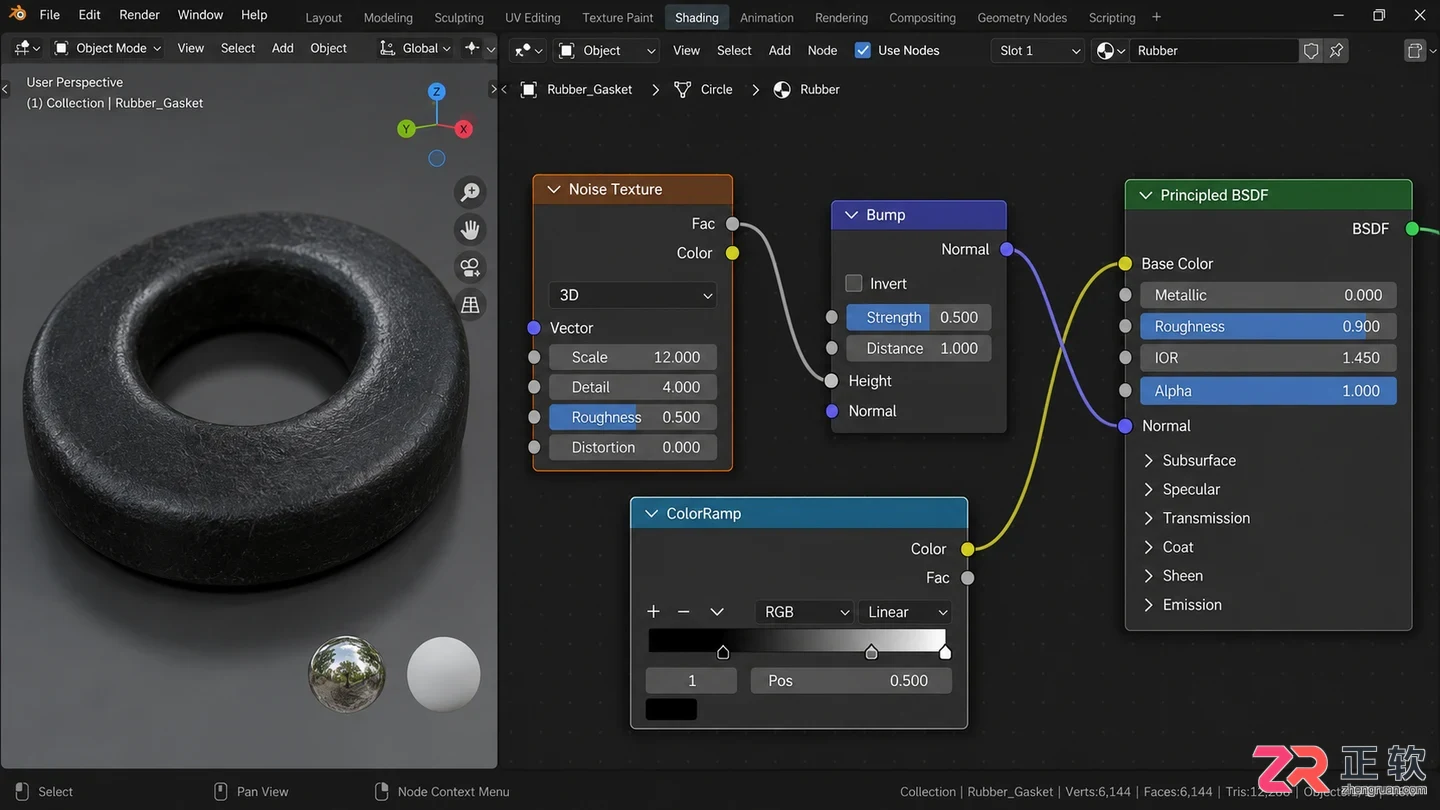
Task: Click the blue Z axis gizmo
Action: (x=437, y=92)
